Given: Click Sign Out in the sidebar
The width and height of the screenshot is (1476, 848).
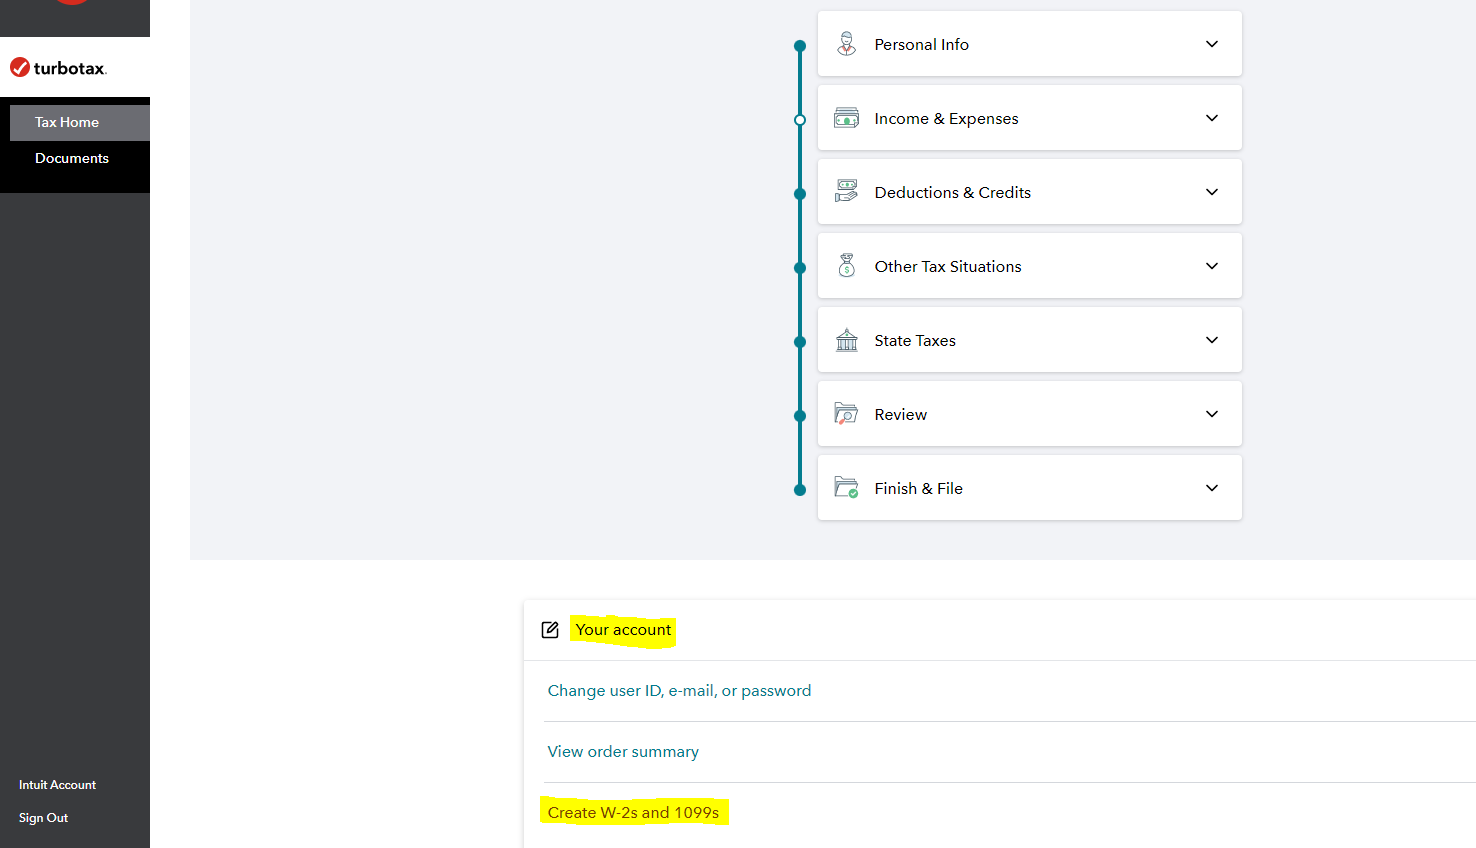Looking at the screenshot, I should pos(43,818).
